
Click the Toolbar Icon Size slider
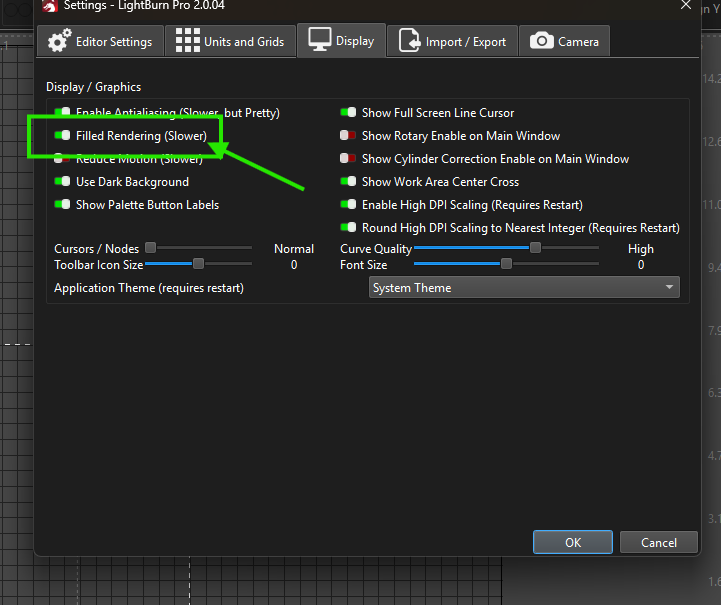coord(198,264)
